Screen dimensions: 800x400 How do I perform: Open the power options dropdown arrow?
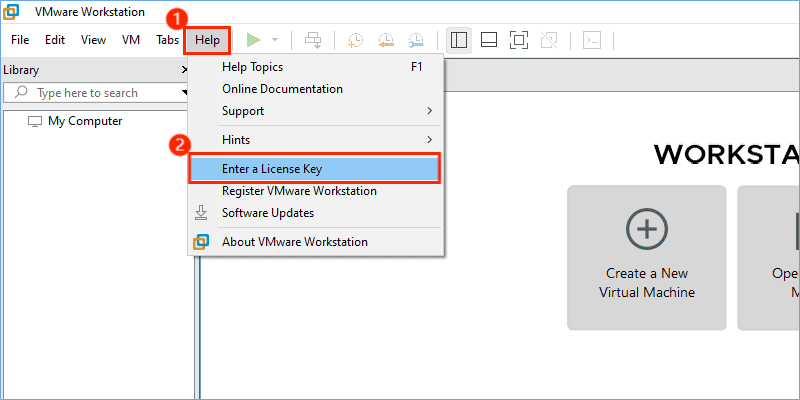pyautogui.click(x=274, y=40)
